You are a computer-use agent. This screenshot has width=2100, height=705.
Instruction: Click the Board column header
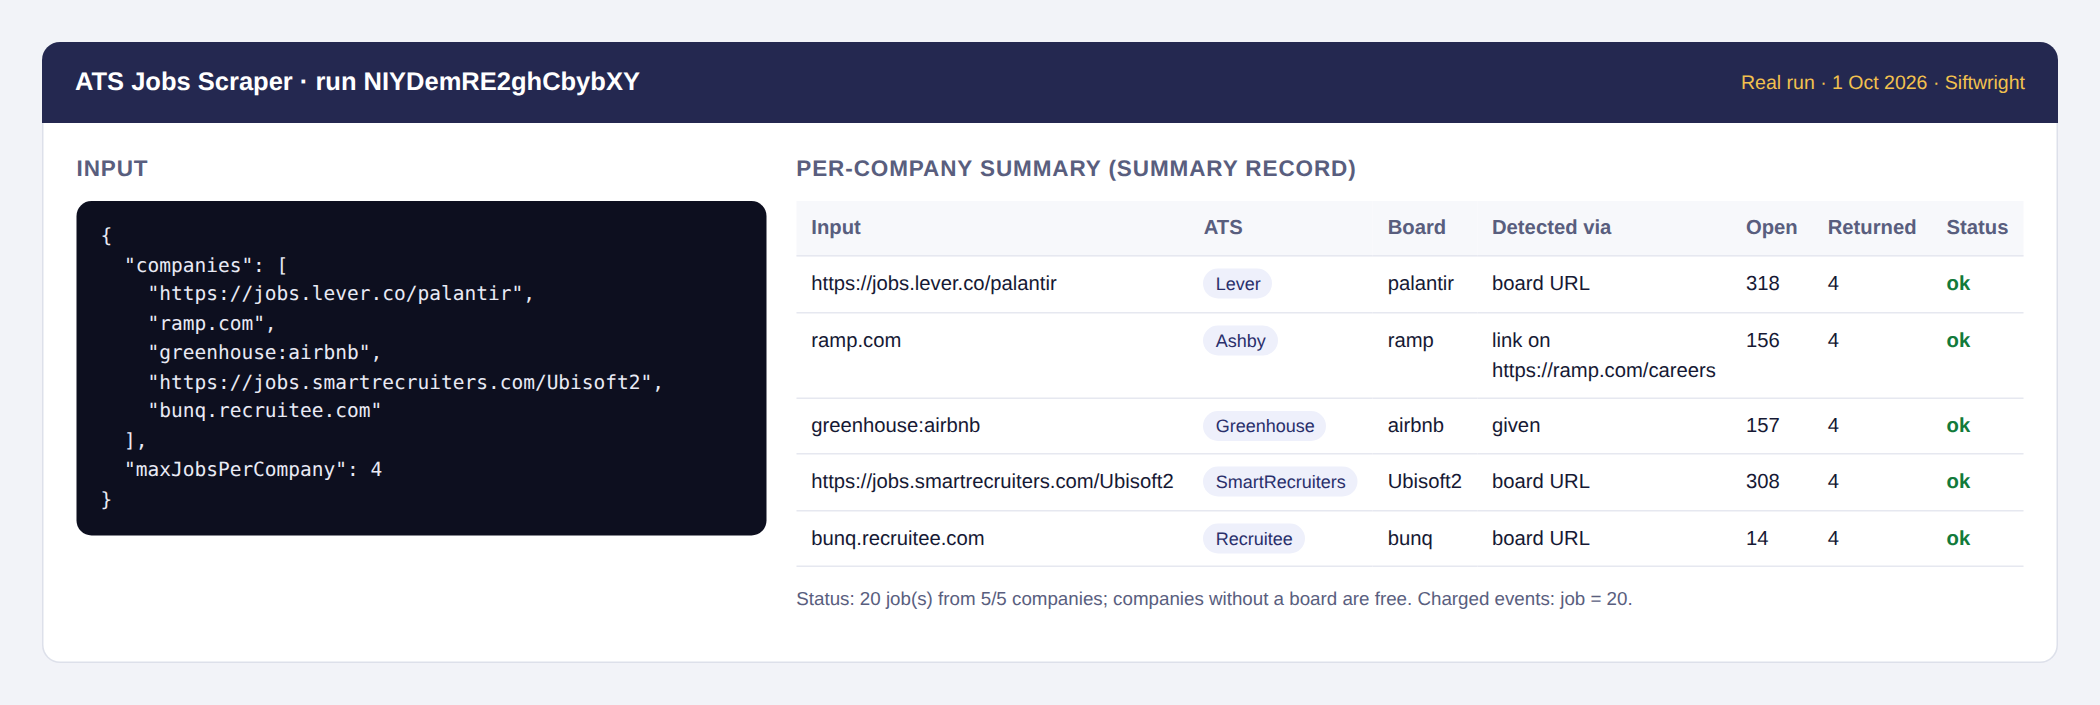(x=1416, y=228)
